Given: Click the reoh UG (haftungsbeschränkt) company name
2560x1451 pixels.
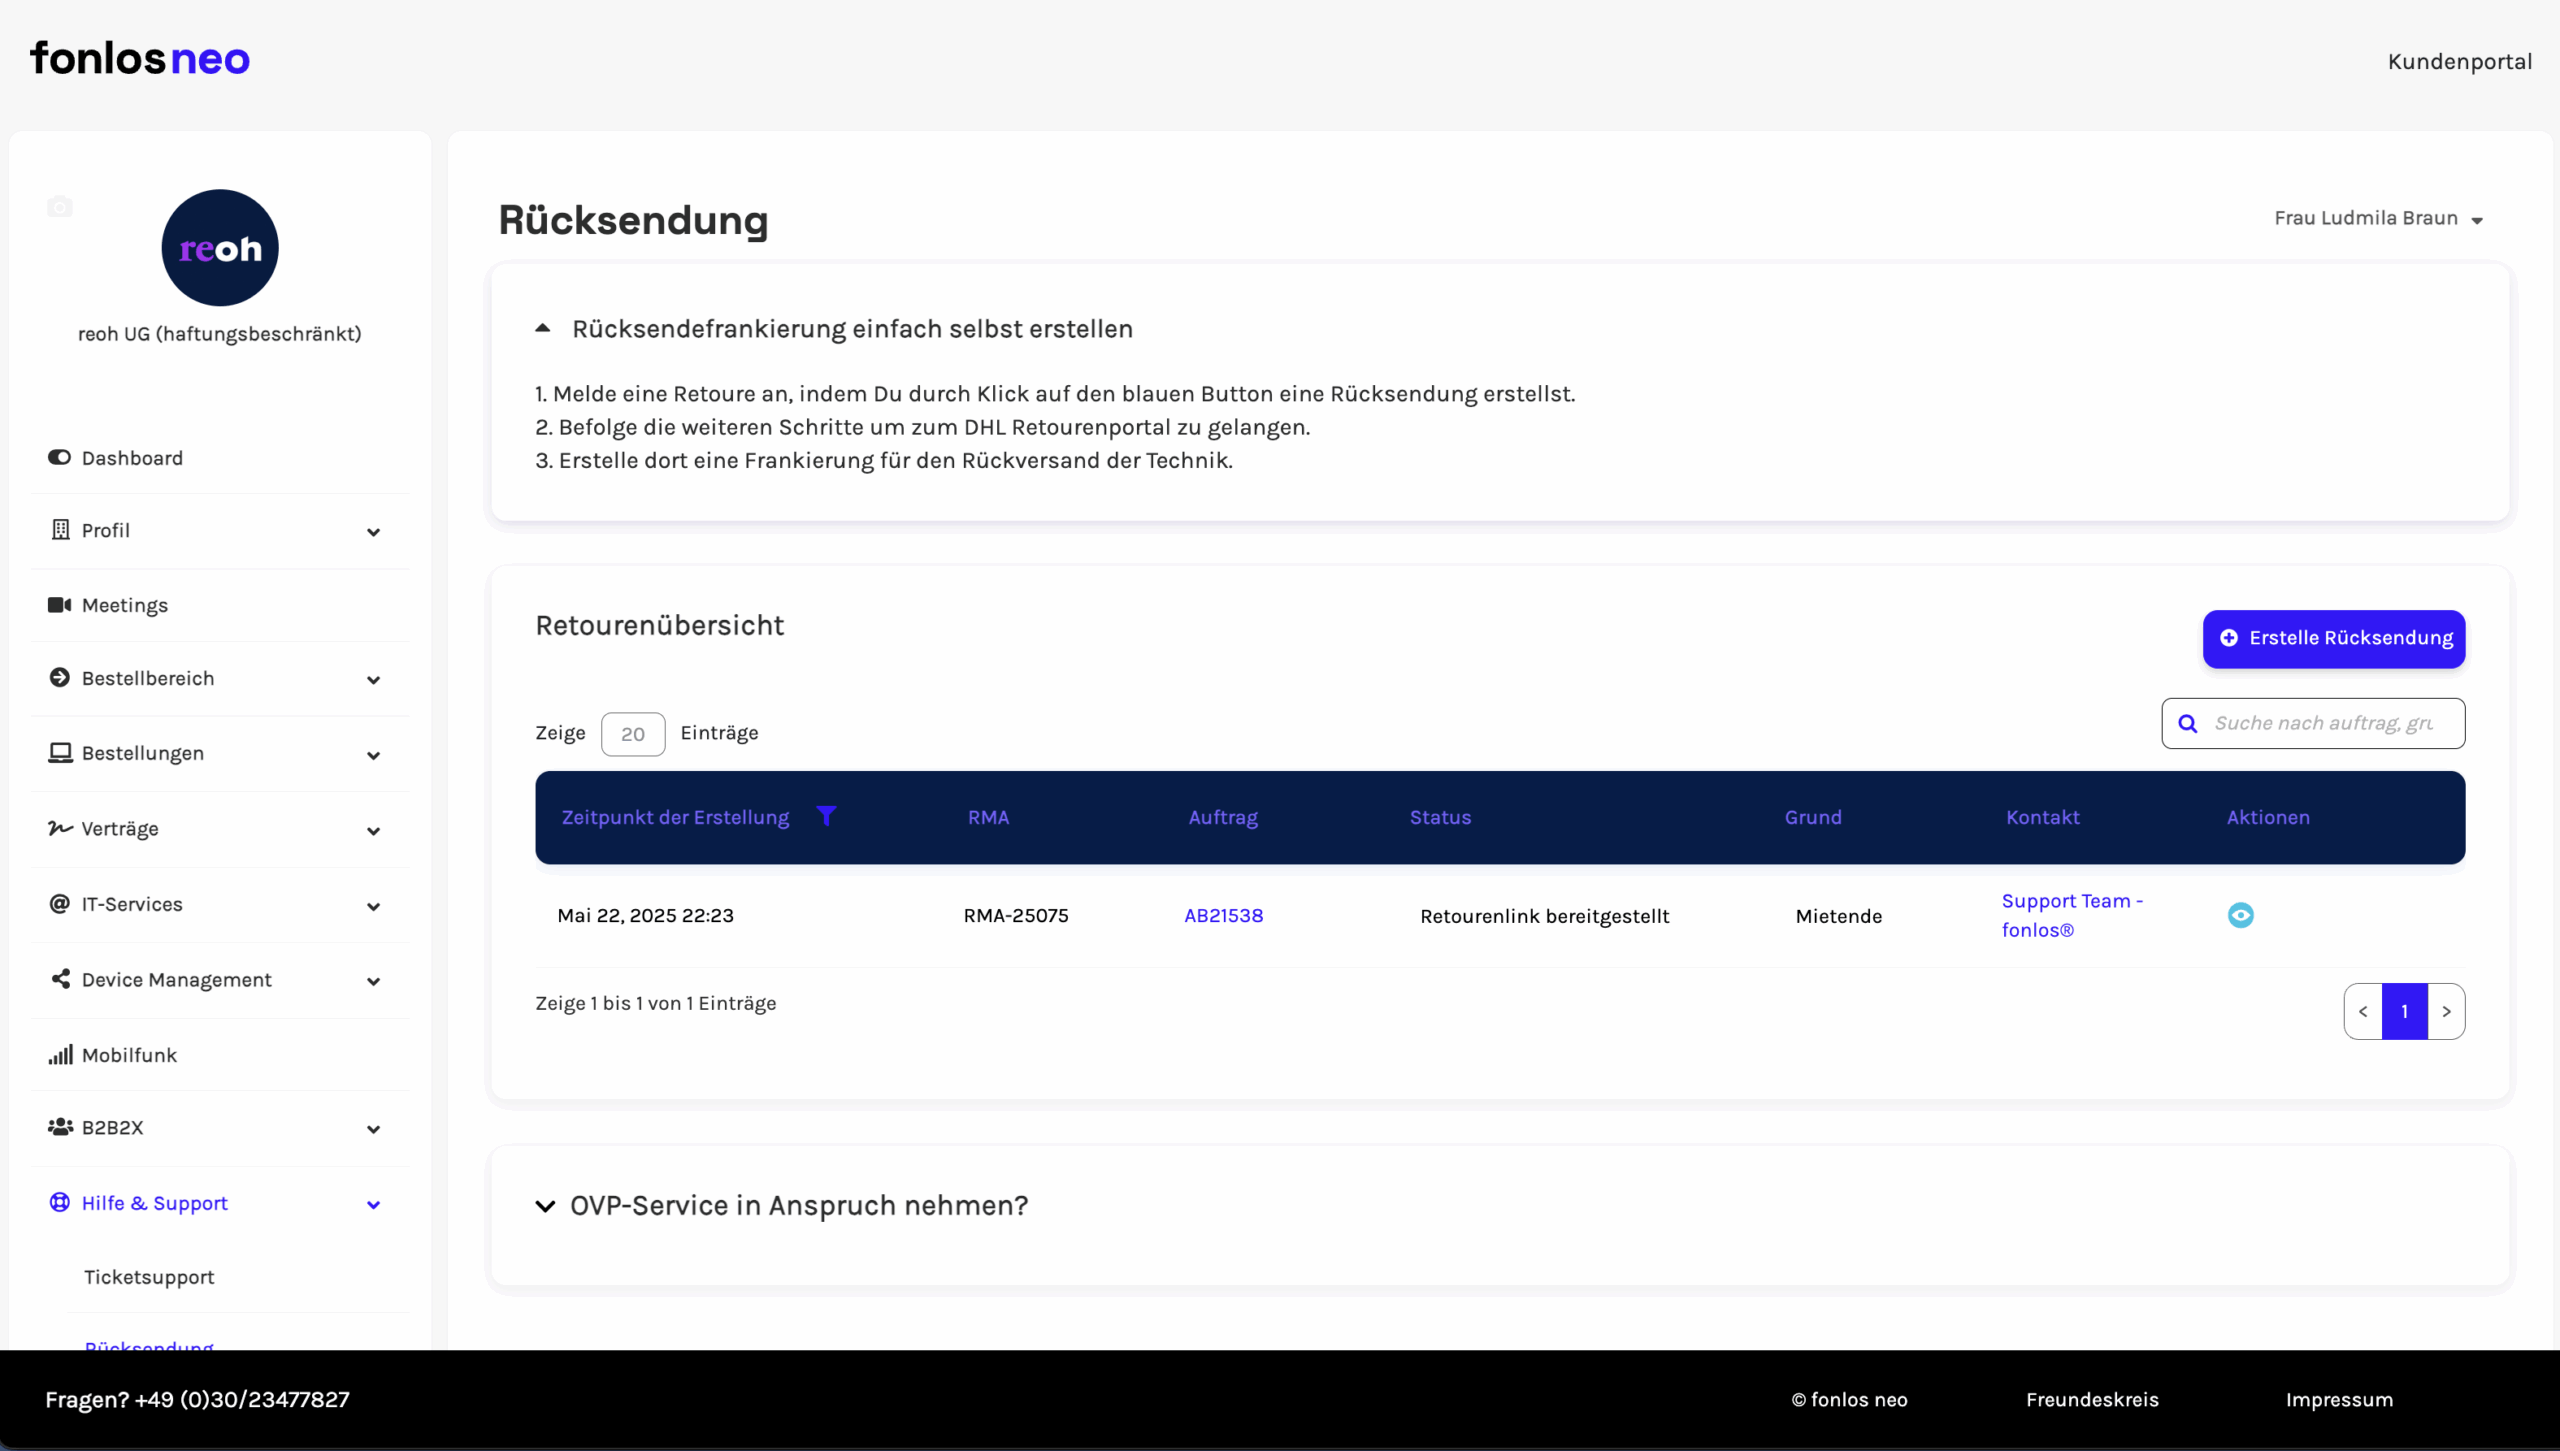Looking at the screenshot, I should pyautogui.click(x=220, y=334).
